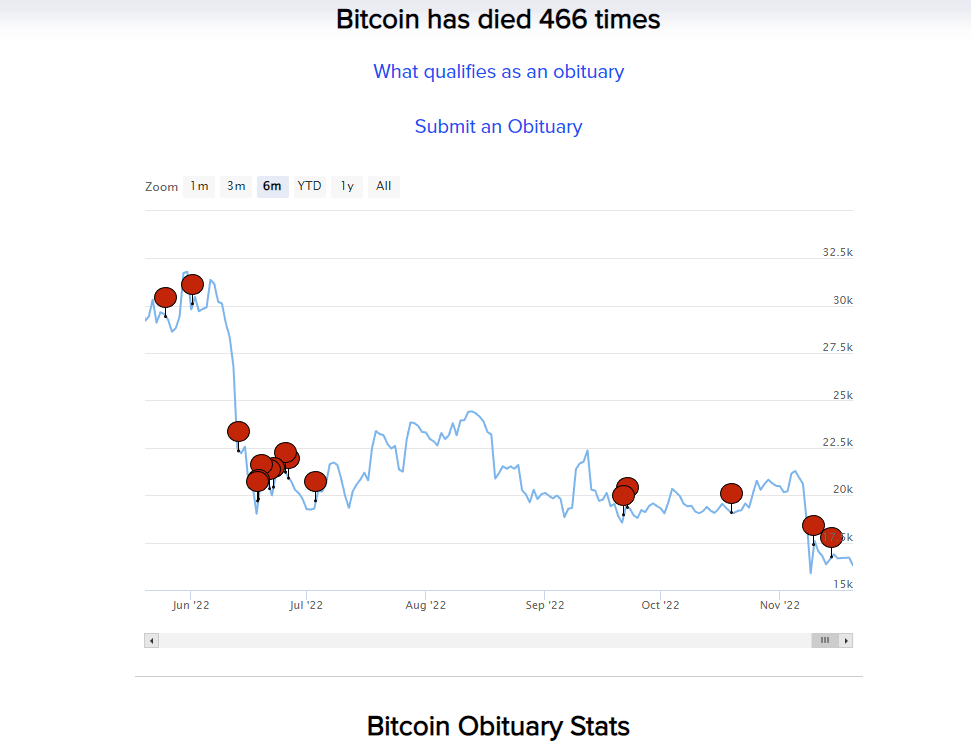Screen dimensions: 971x747
Task: Follow the Submit an Obituary link
Action: click(499, 126)
